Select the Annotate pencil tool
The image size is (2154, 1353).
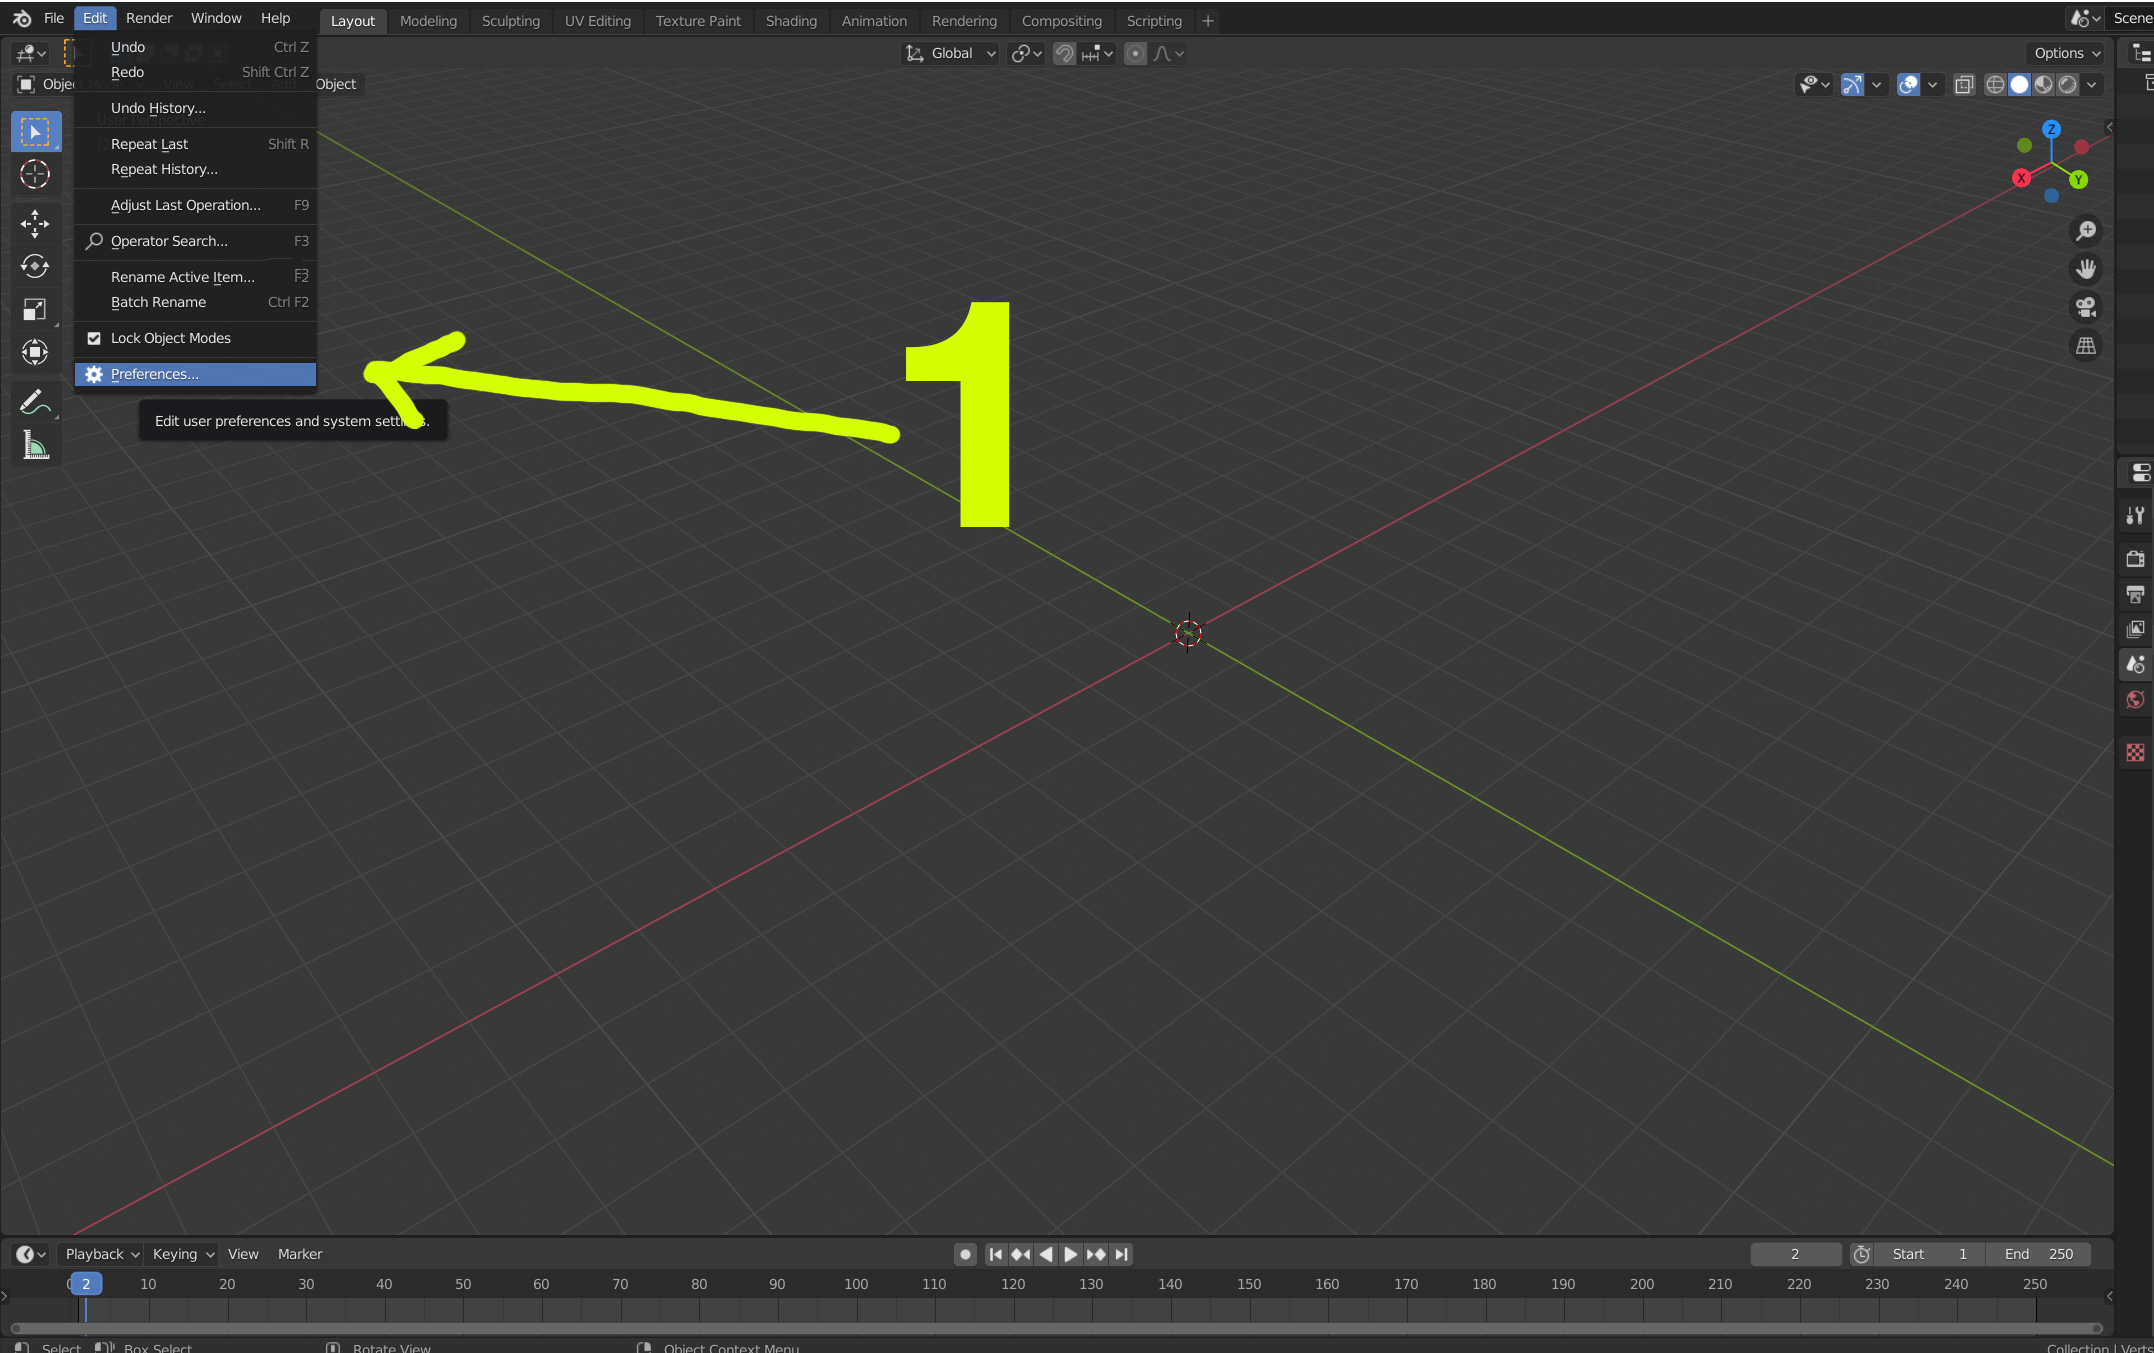click(x=35, y=402)
